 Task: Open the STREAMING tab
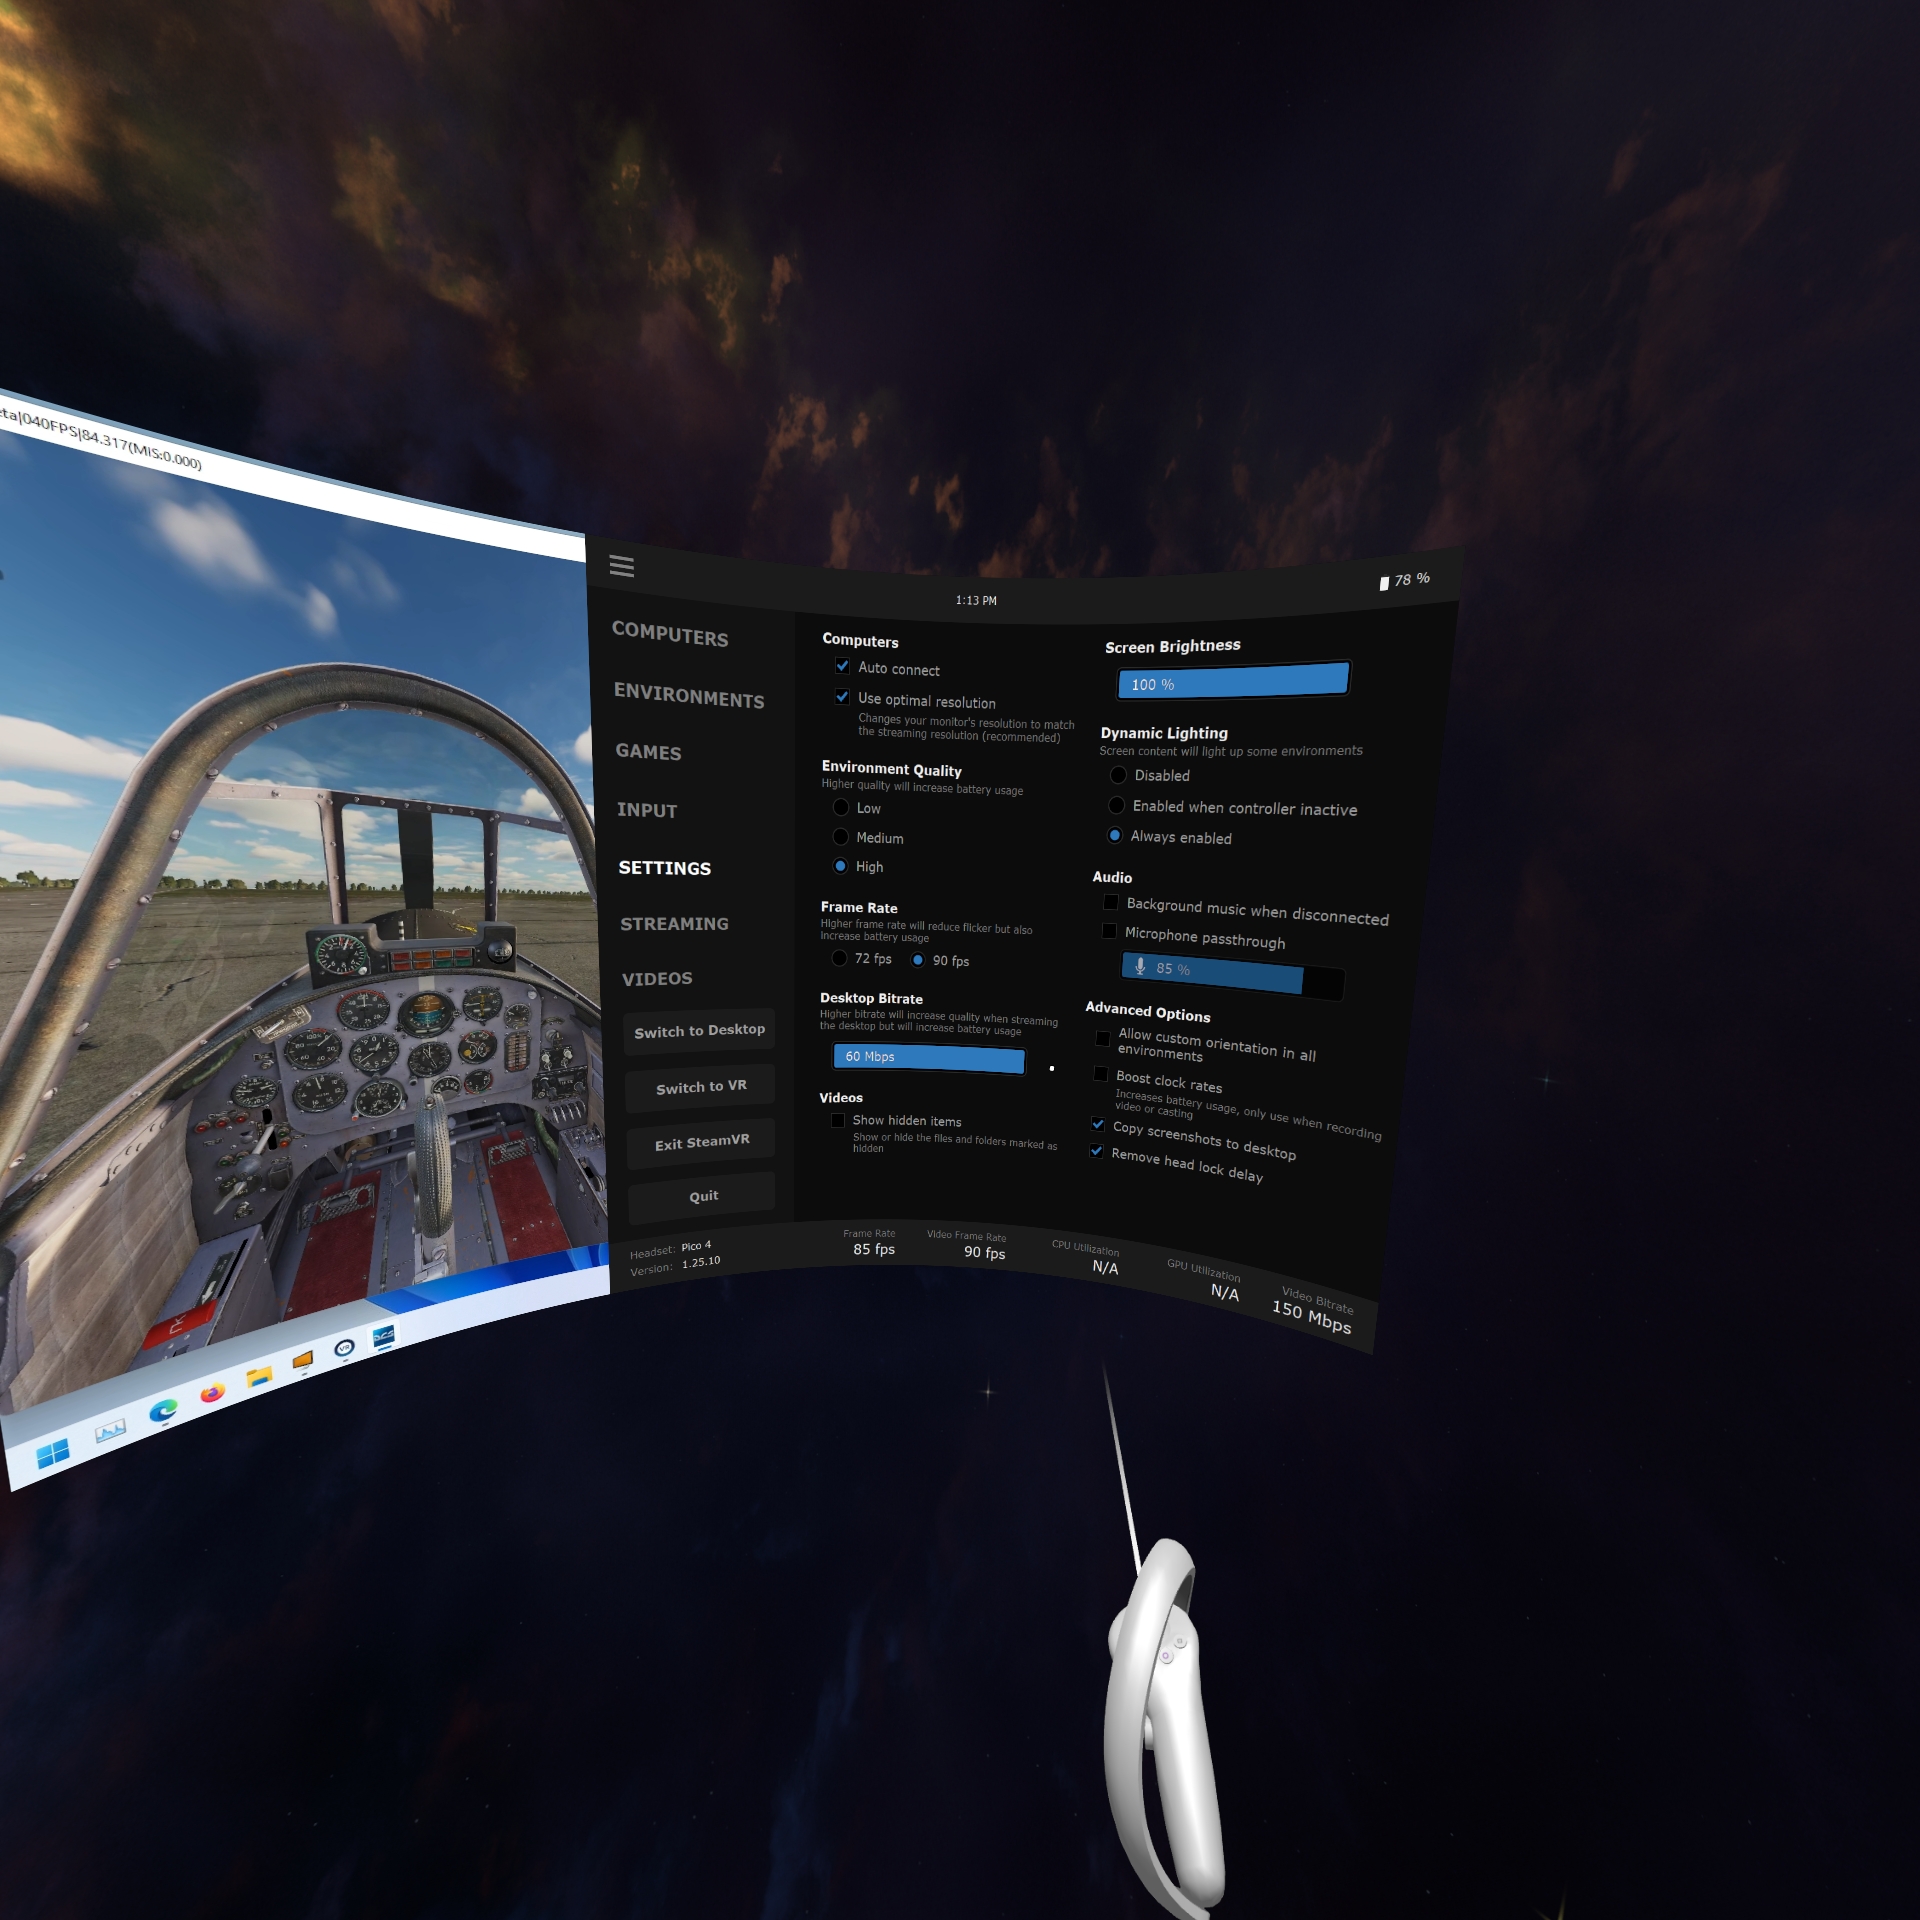click(674, 924)
